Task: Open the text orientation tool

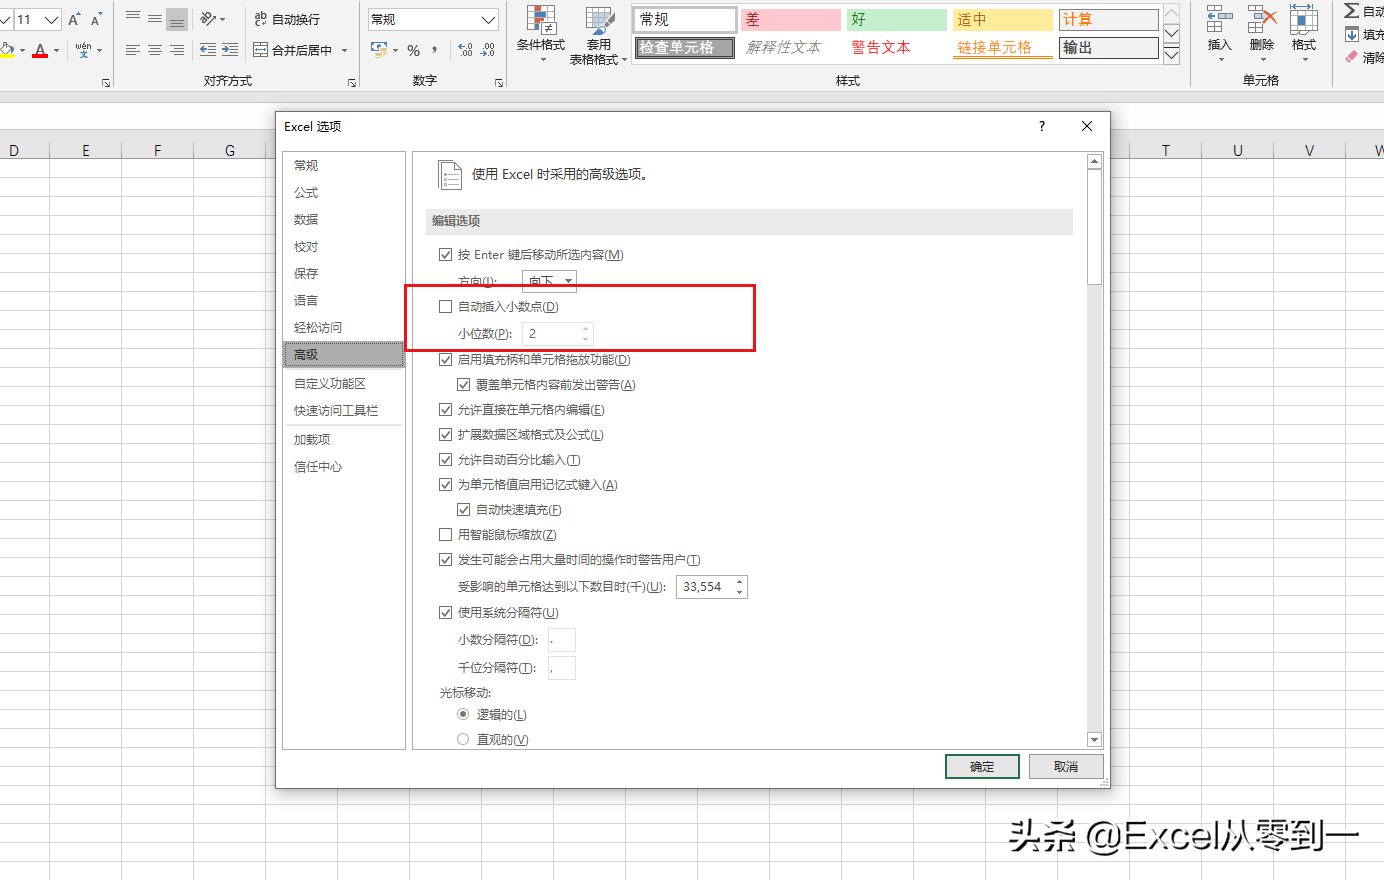Action: pos(211,18)
